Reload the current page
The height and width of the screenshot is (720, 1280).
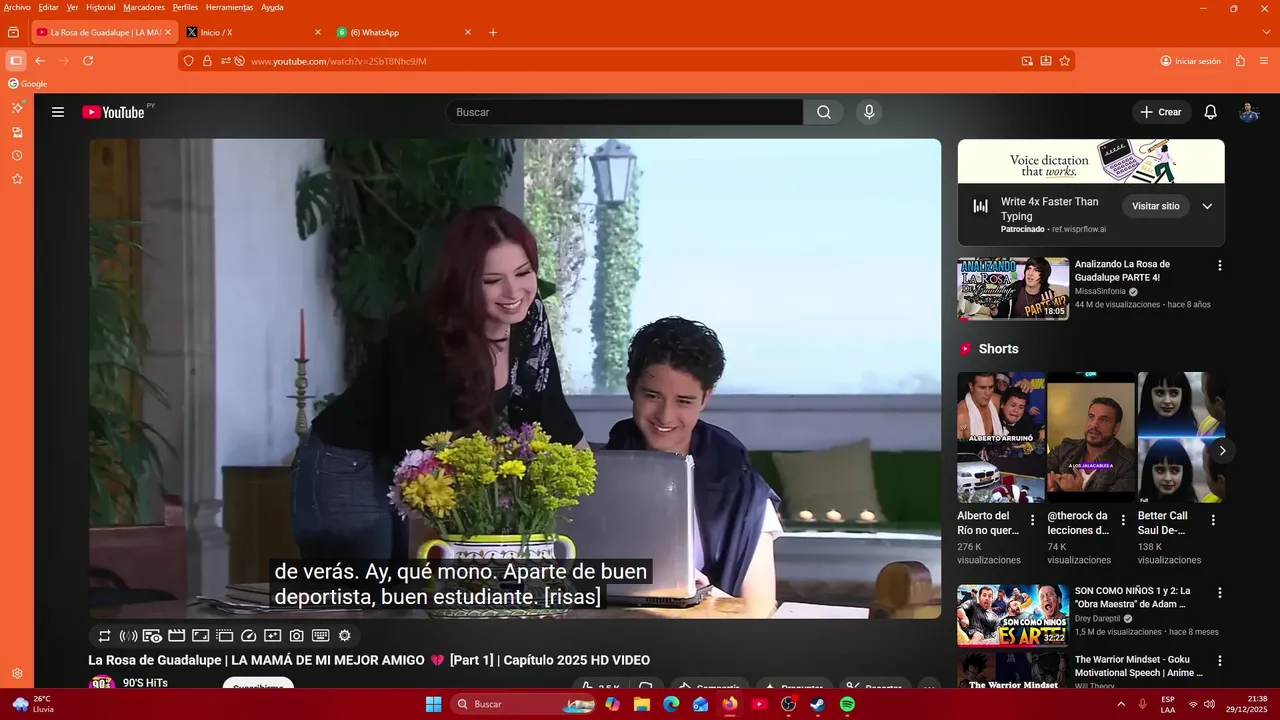pos(88,61)
